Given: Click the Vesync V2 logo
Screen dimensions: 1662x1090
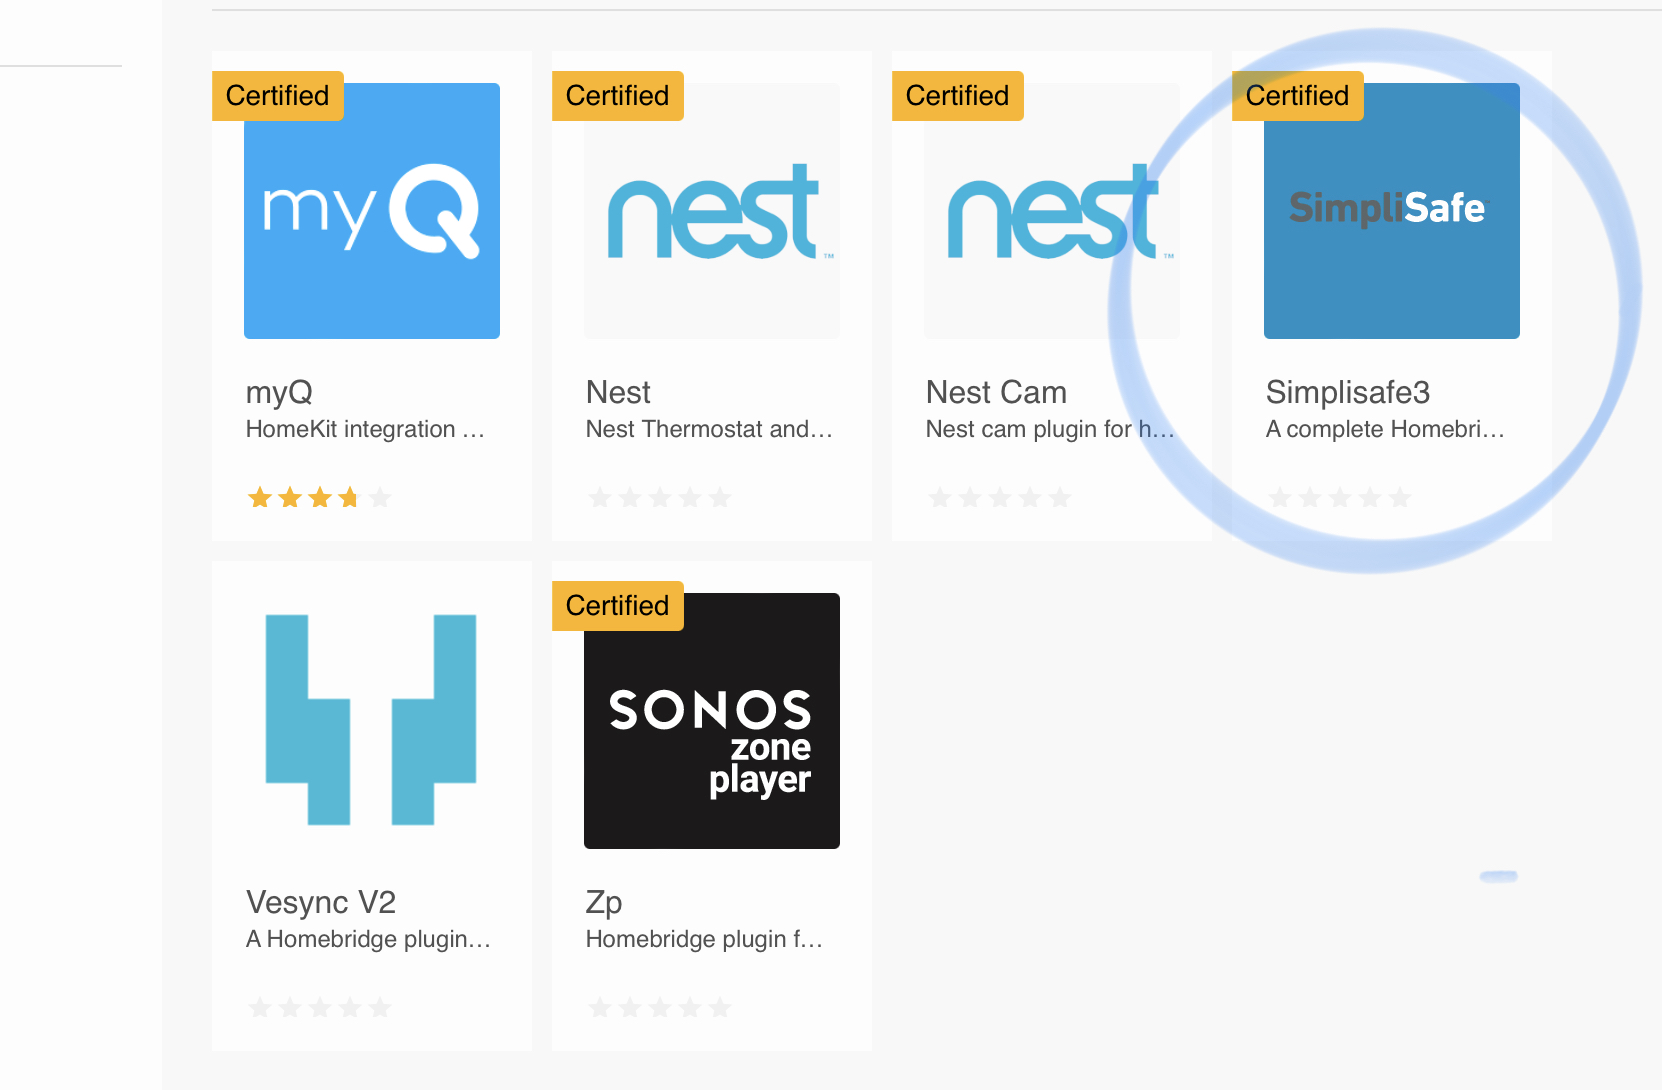Looking at the screenshot, I should pos(372,720).
